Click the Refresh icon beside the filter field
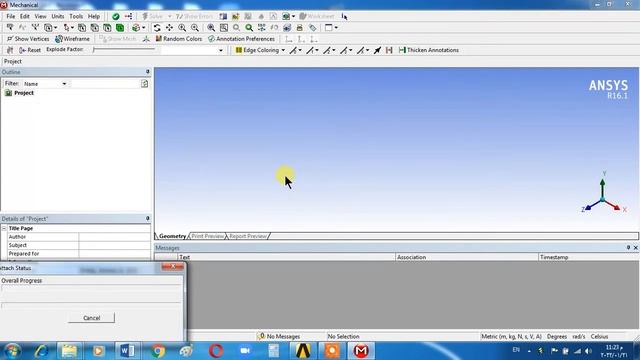Viewport: 640px width, 360px height. tap(144, 84)
